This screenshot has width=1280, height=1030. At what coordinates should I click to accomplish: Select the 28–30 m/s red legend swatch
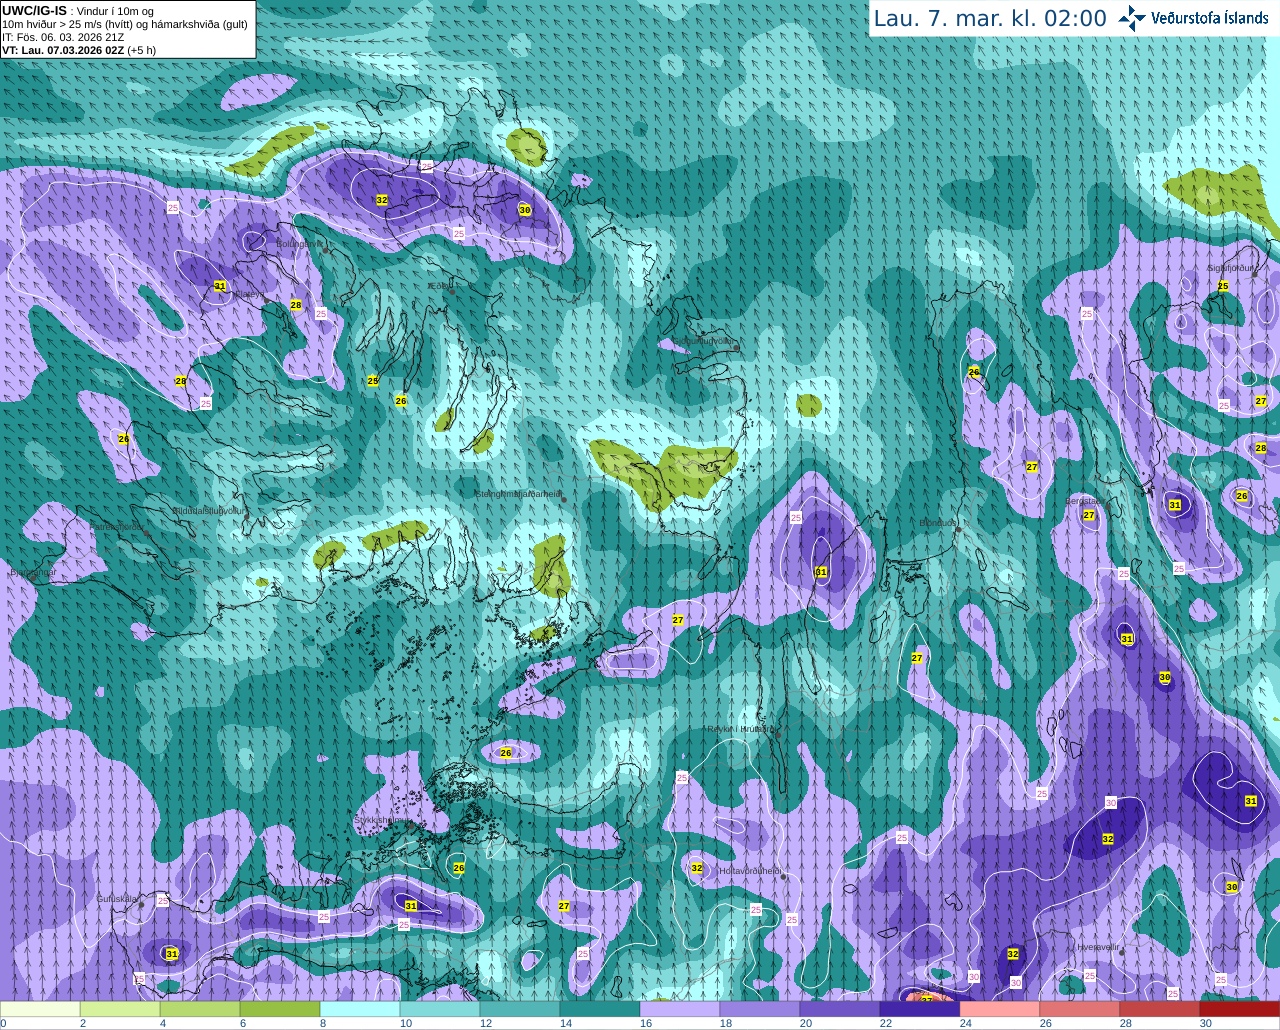point(1160,1009)
